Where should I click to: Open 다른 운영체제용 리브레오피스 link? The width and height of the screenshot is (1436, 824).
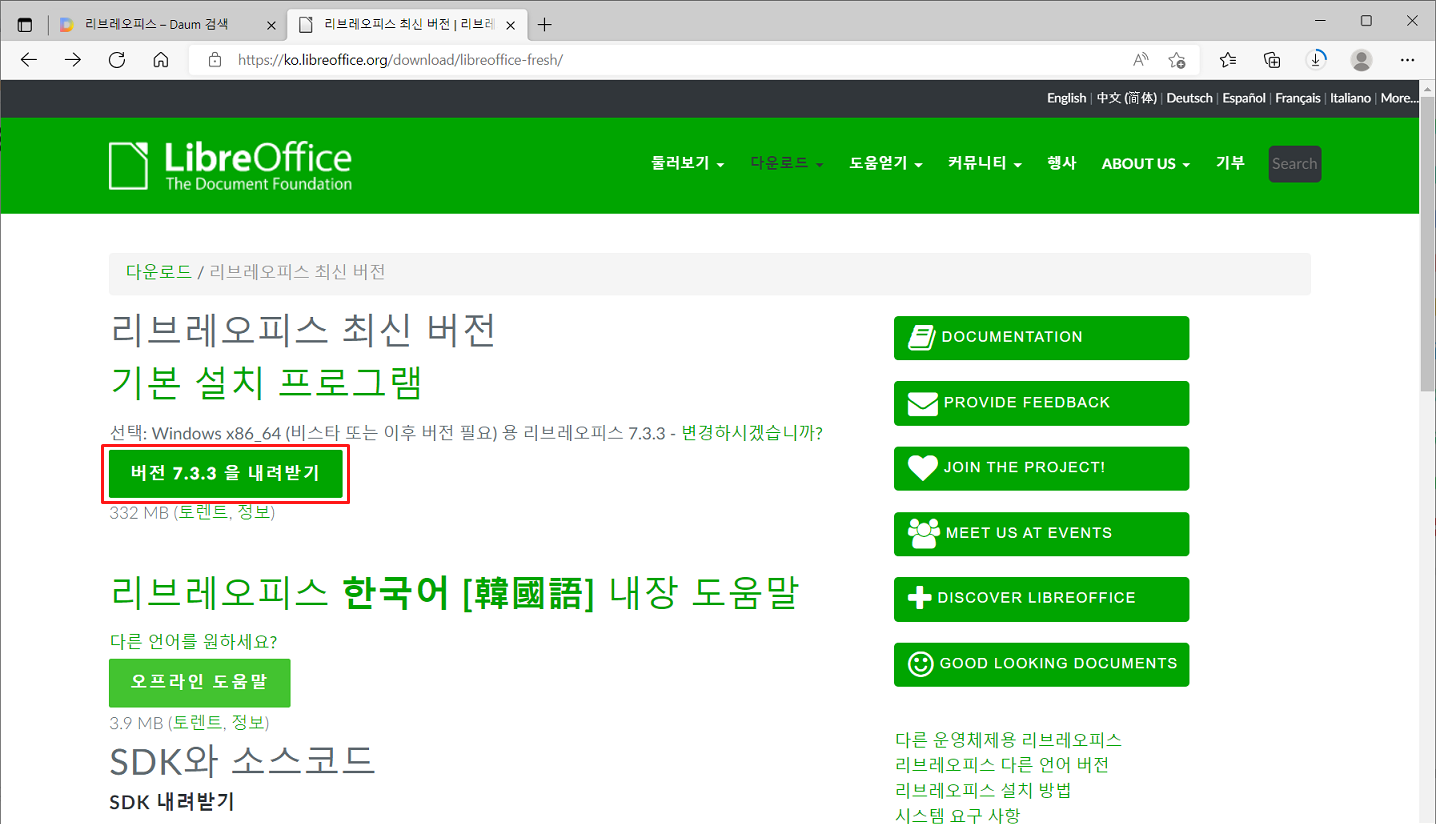pos(1008,740)
